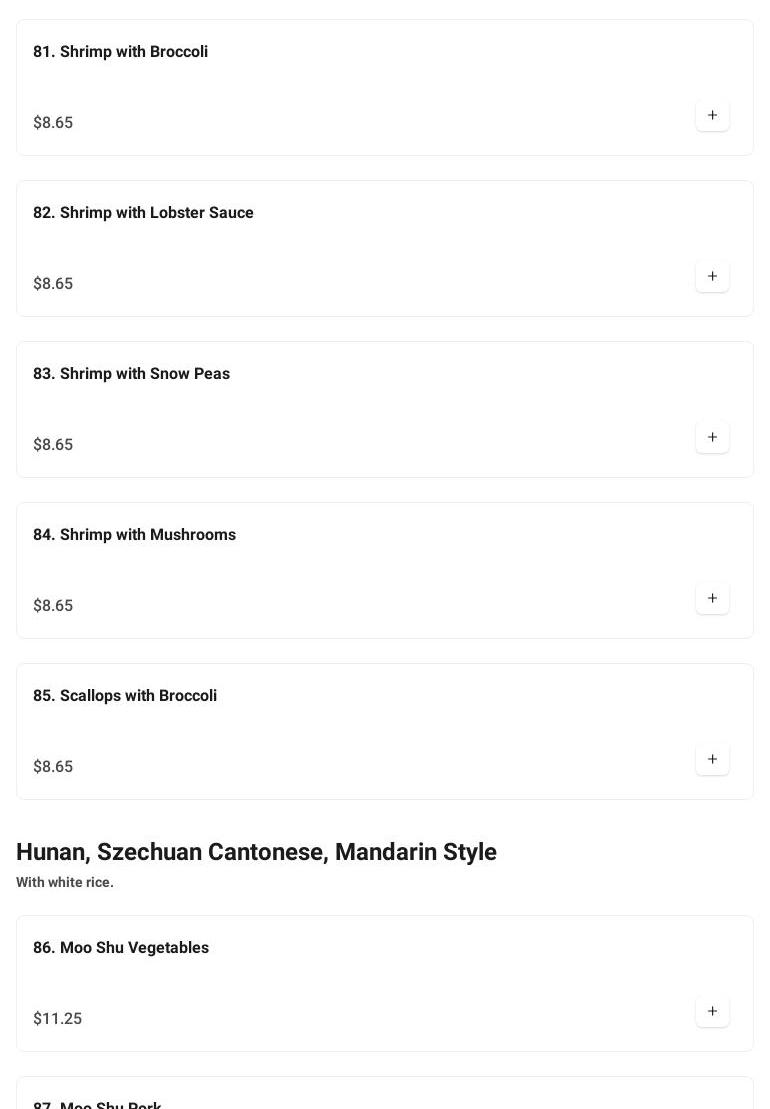Open 85. Scallops with Broccoli item
770x1109 pixels.
[125, 696]
